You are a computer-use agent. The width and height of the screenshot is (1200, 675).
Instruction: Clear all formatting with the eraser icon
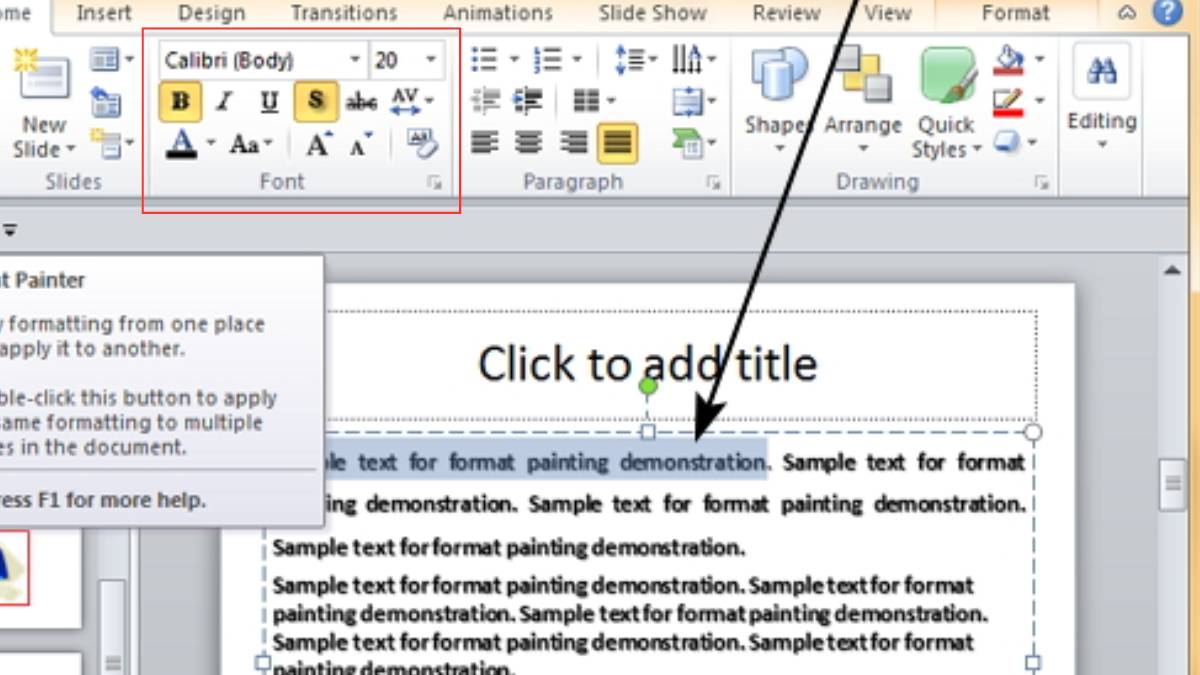pos(420,143)
